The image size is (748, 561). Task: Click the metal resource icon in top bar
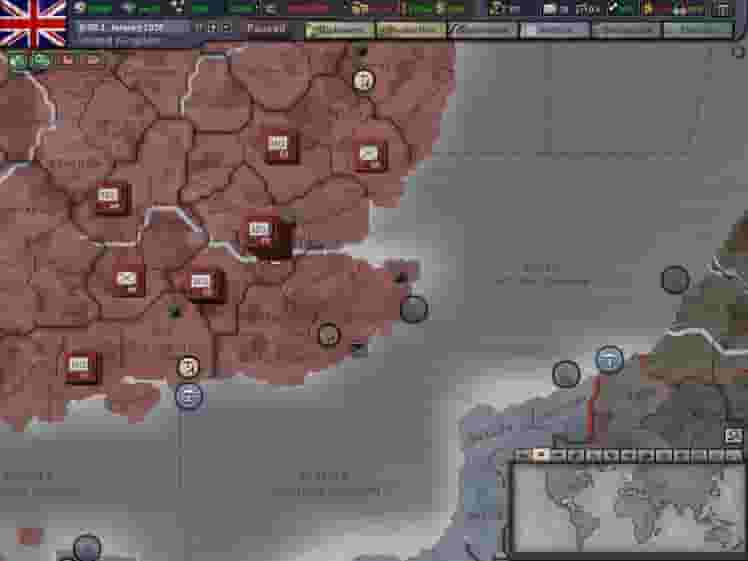pos(128,8)
